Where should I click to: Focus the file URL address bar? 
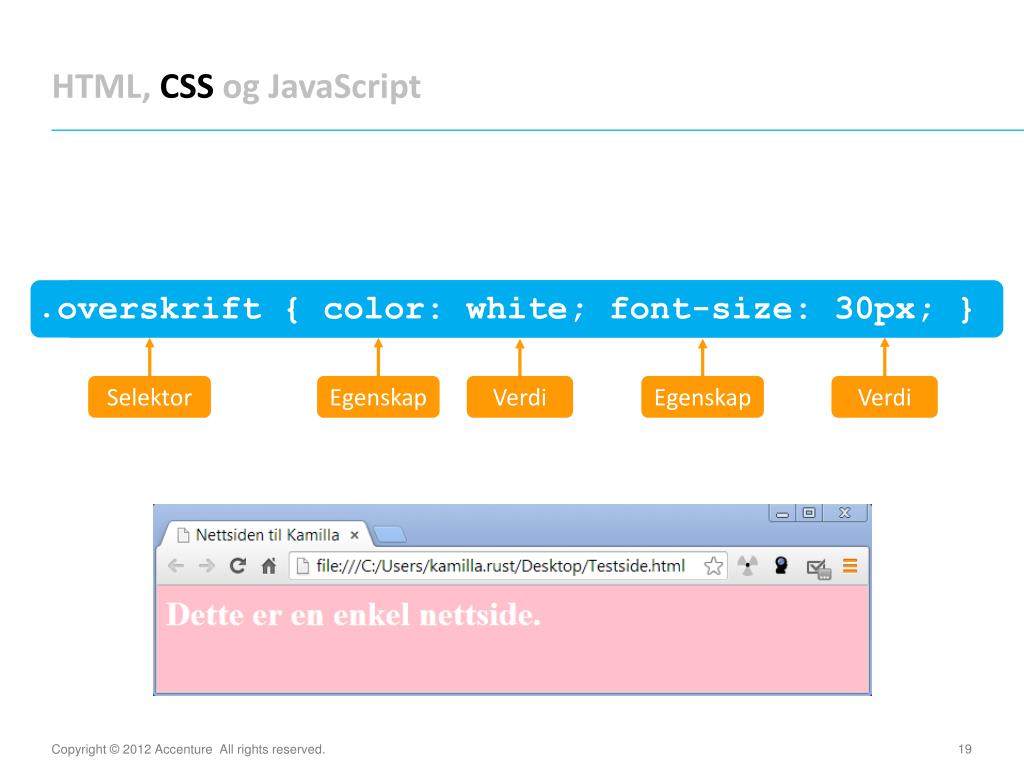507,566
